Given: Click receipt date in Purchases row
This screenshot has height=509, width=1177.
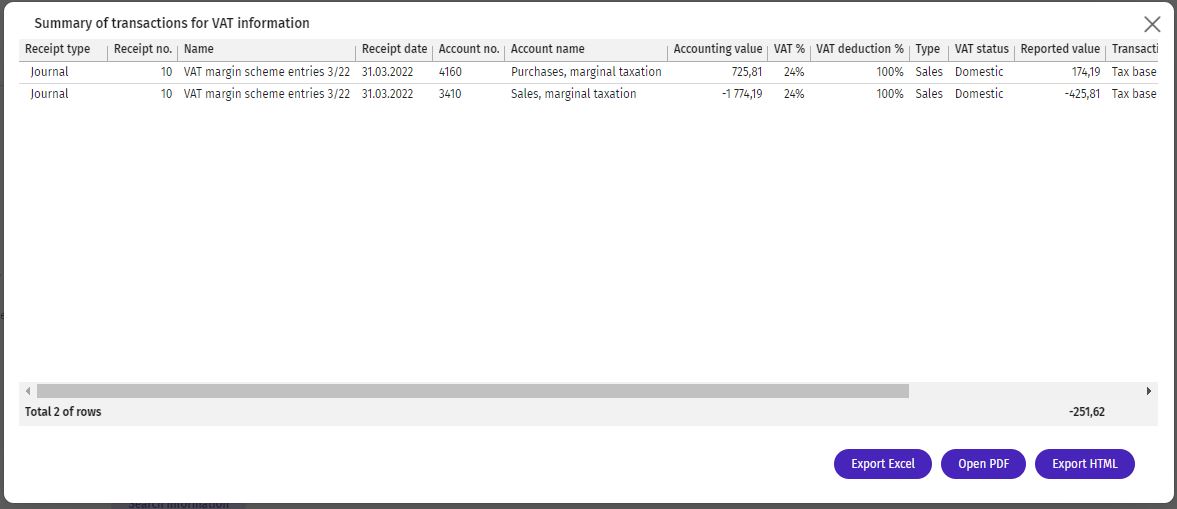Looking at the screenshot, I should click(387, 72).
